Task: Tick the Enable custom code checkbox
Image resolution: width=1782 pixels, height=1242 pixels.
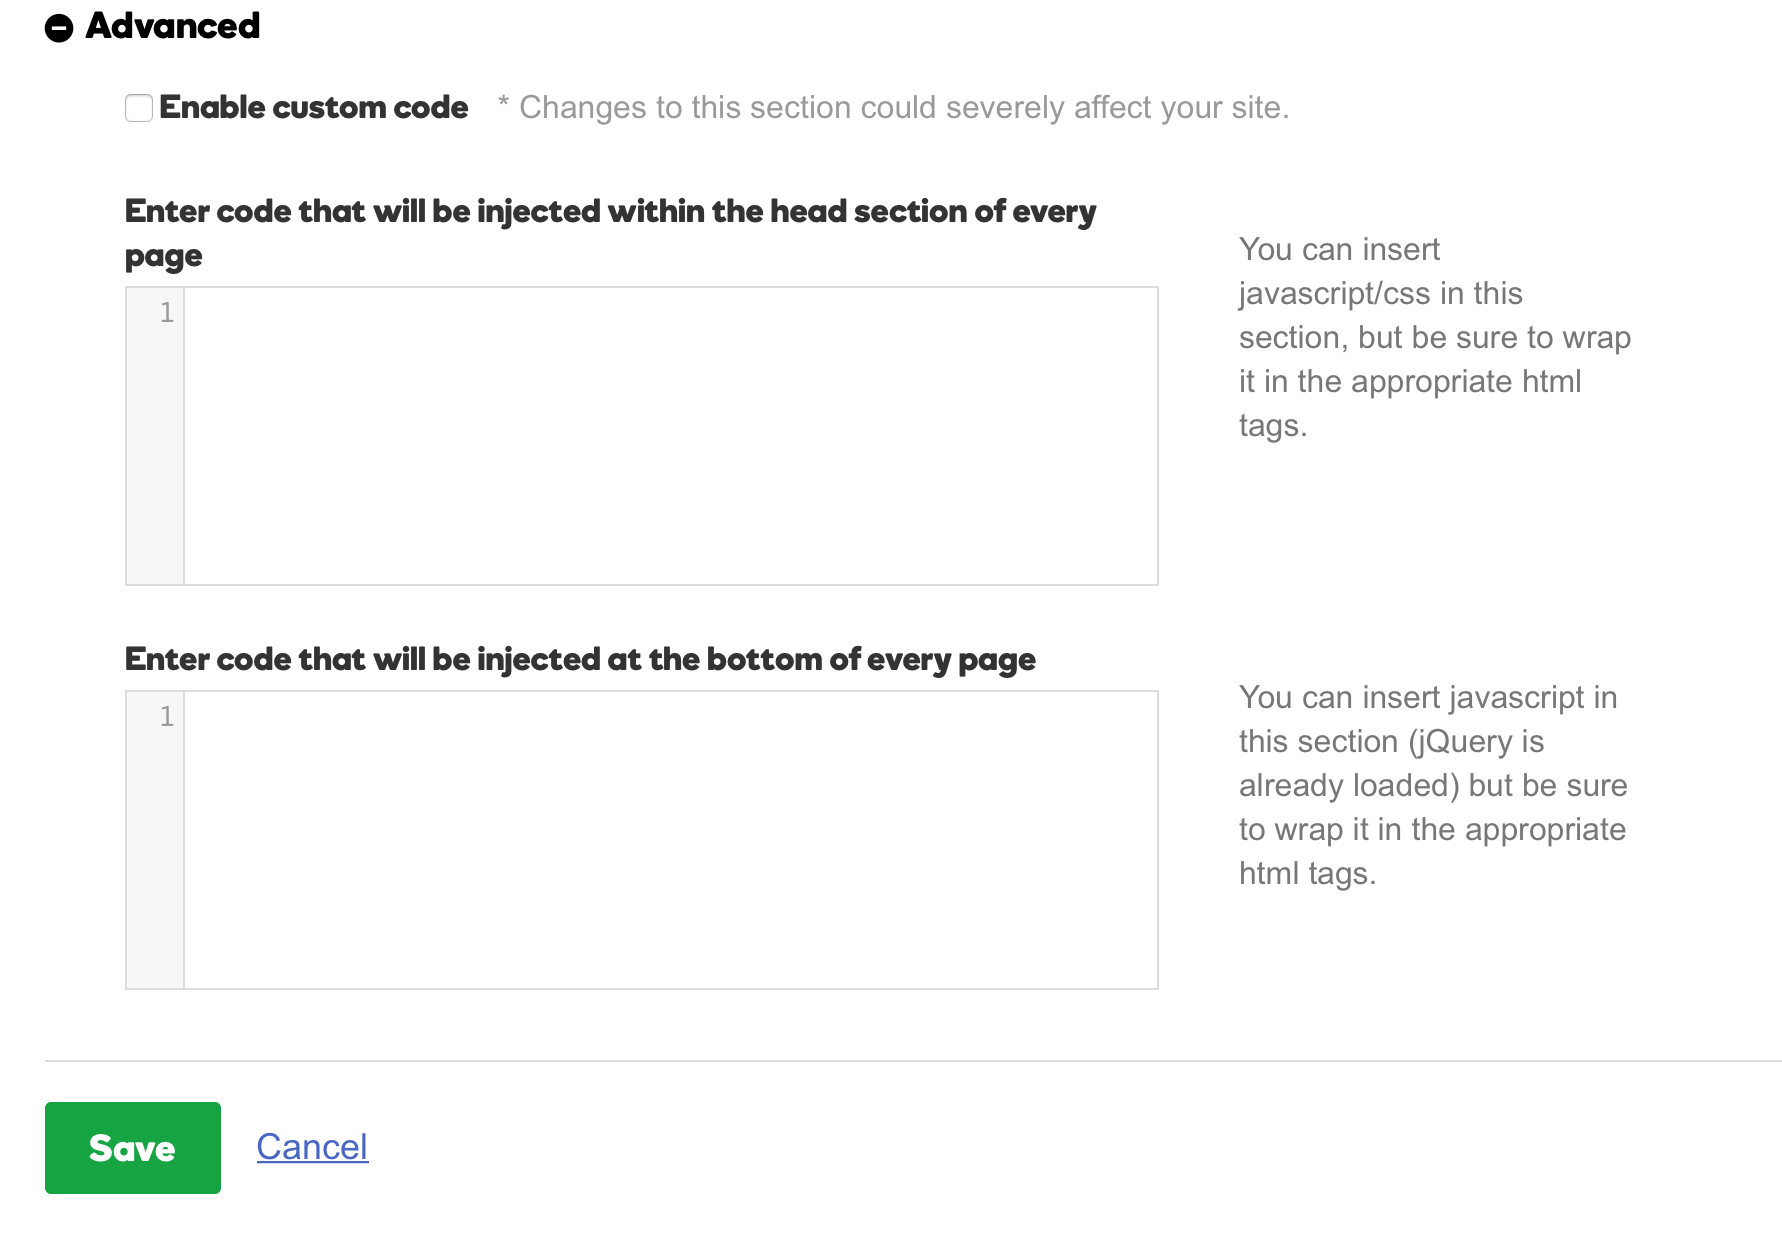Action: (x=139, y=108)
